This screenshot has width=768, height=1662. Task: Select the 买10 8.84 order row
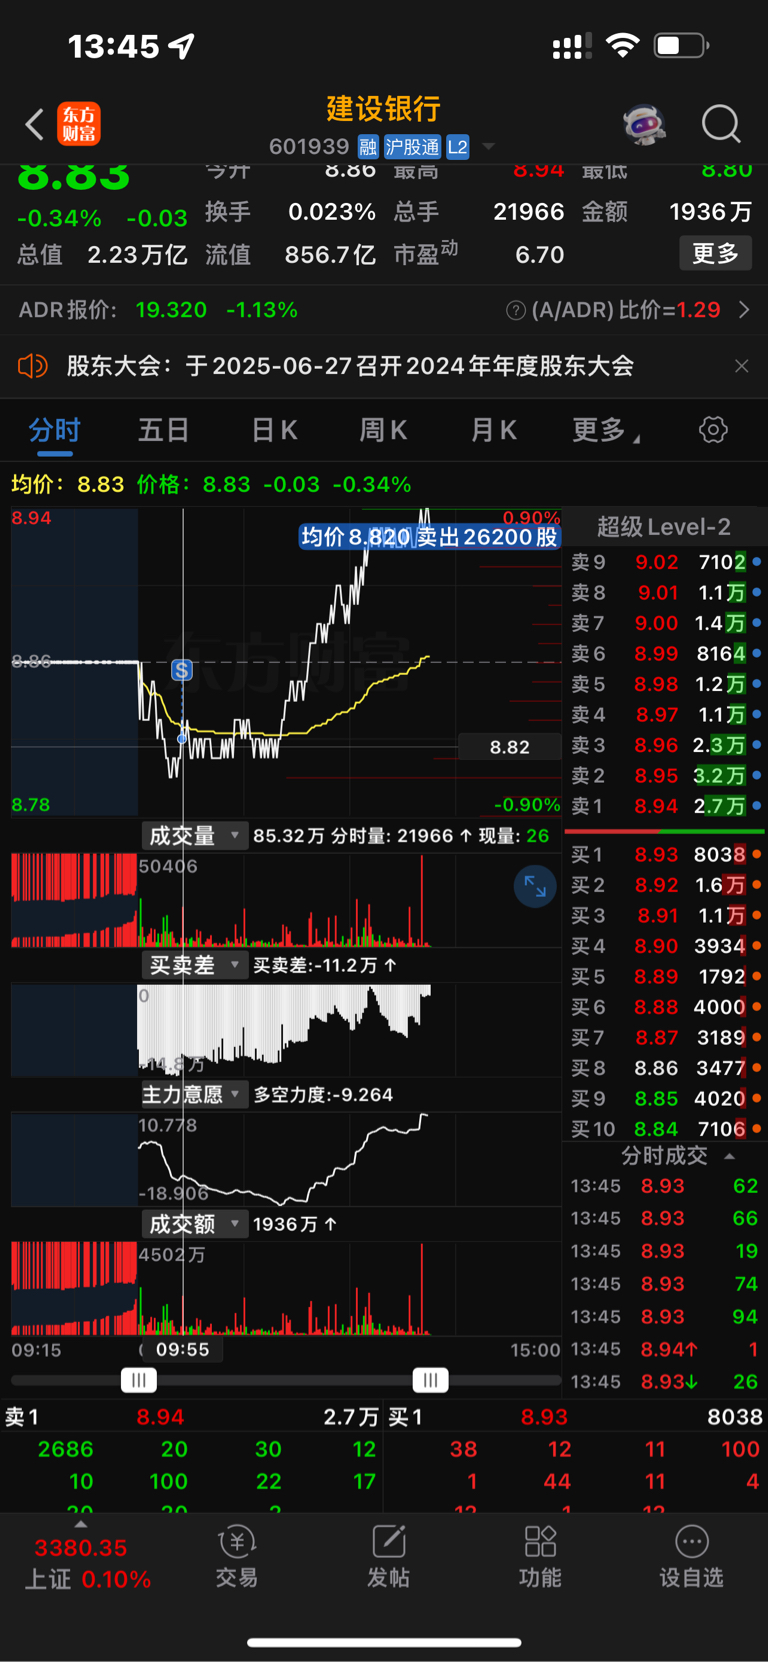point(666,1129)
